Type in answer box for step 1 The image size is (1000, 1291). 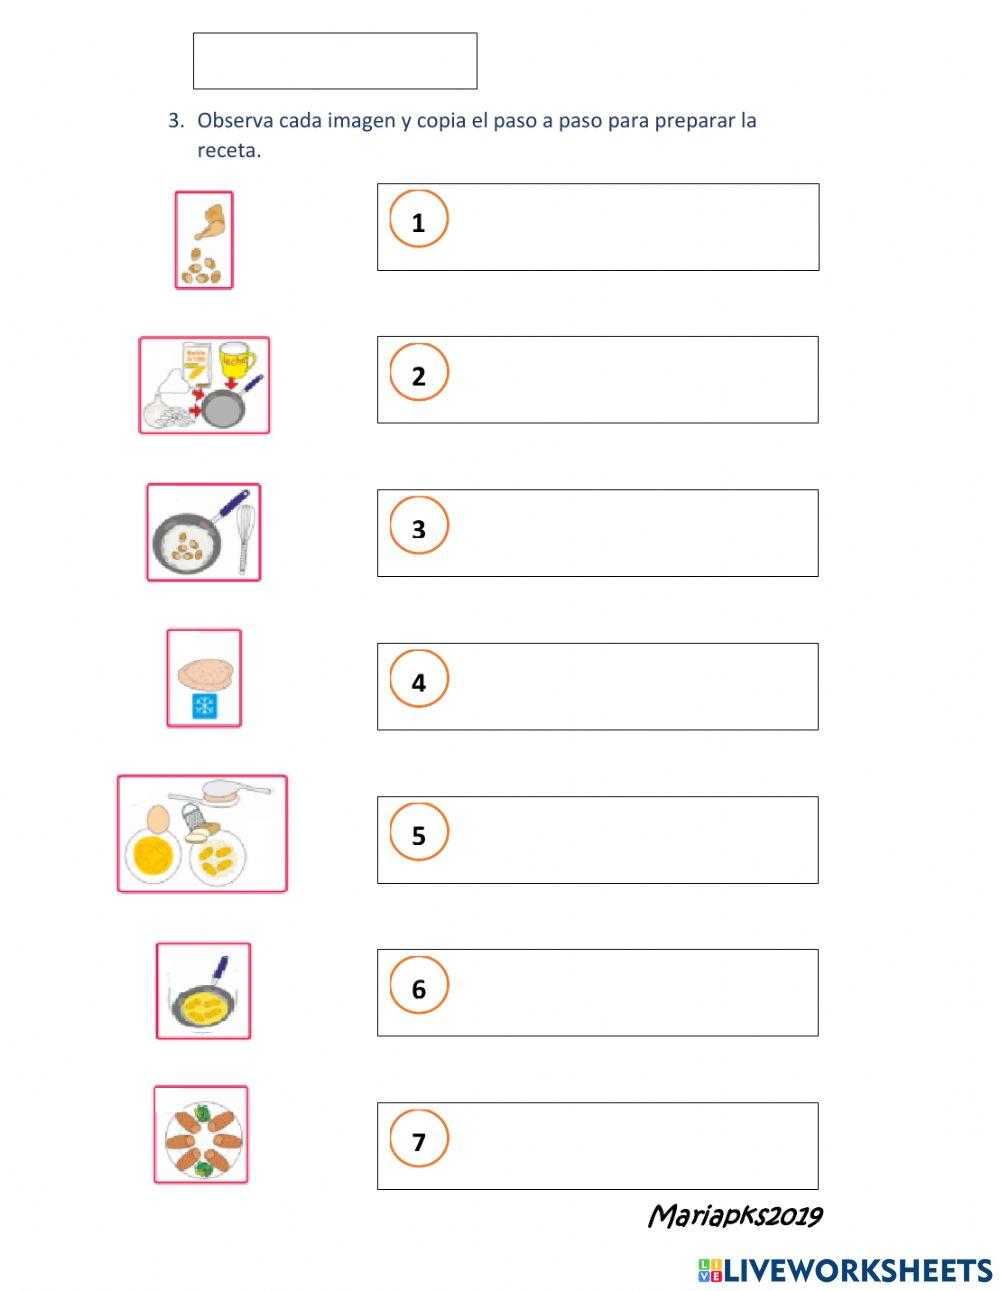pyautogui.click(x=630, y=227)
